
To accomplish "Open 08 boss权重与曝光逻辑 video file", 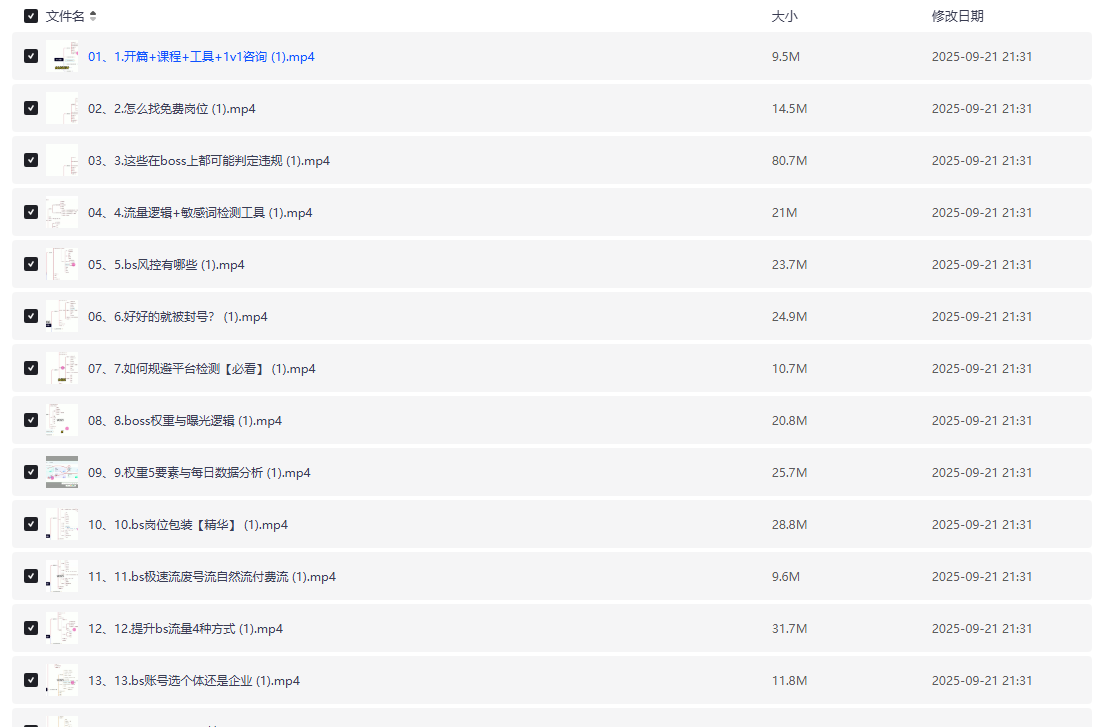I will click(x=184, y=421).
